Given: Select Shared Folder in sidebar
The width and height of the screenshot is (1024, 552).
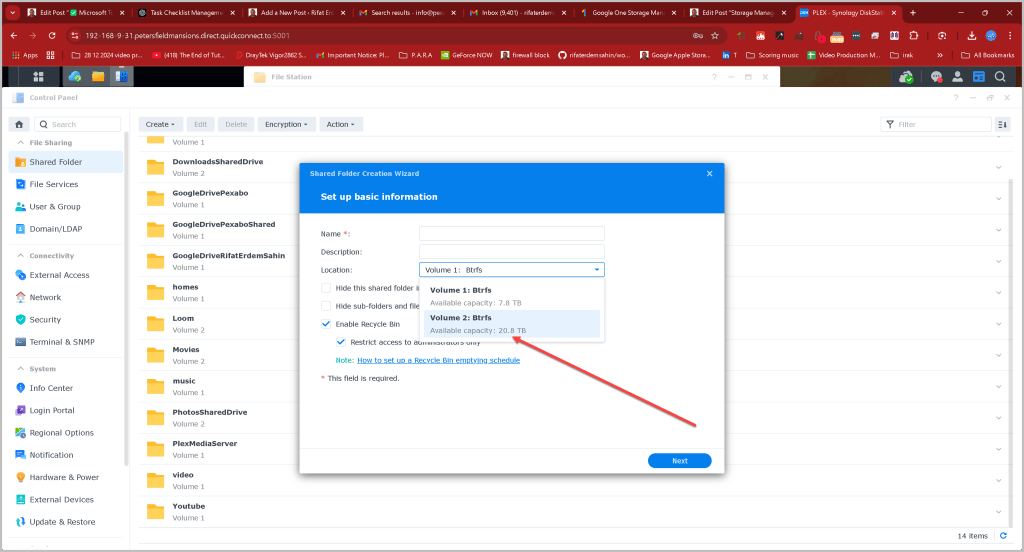Looking at the screenshot, I should [x=66, y=162].
